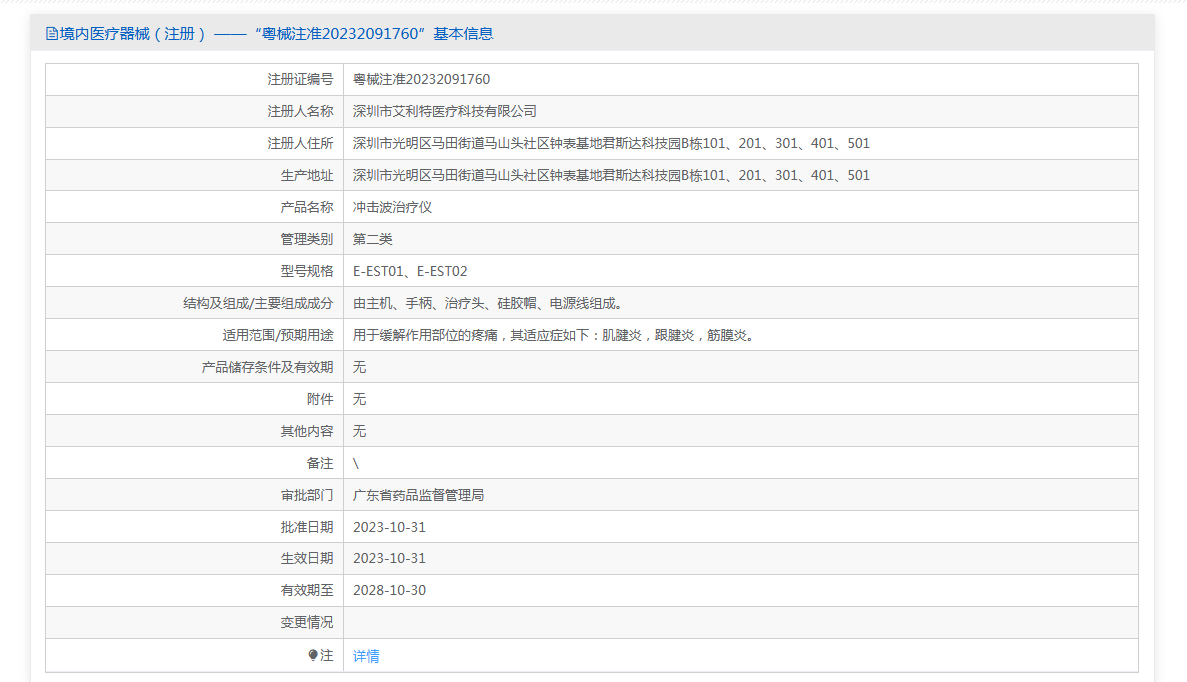Click the 其他内容 label
This screenshot has width=1187, height=682.
click(307, 431)
